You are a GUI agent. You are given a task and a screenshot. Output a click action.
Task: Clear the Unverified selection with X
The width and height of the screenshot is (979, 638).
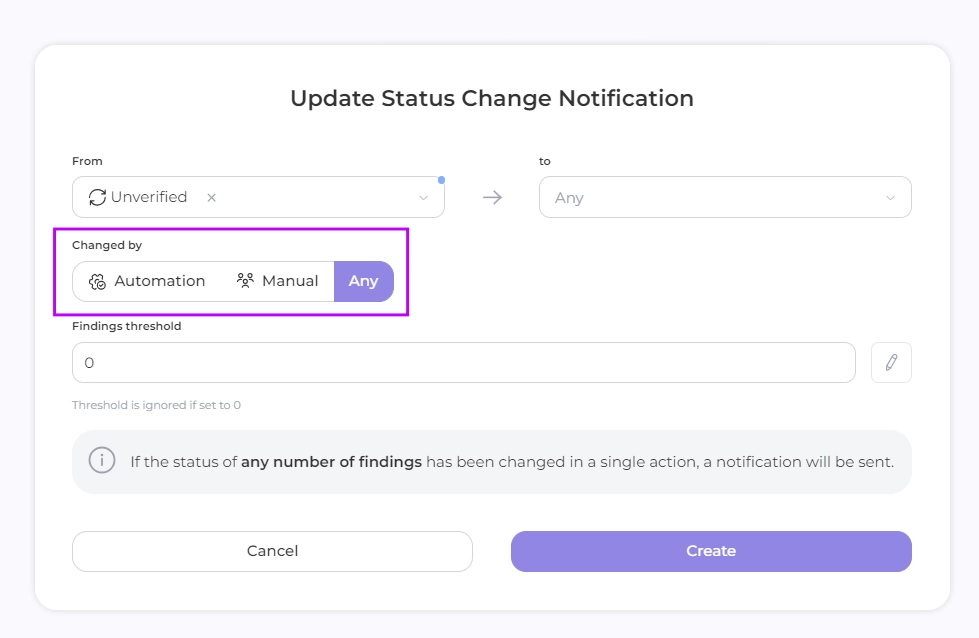click(211, 198)
